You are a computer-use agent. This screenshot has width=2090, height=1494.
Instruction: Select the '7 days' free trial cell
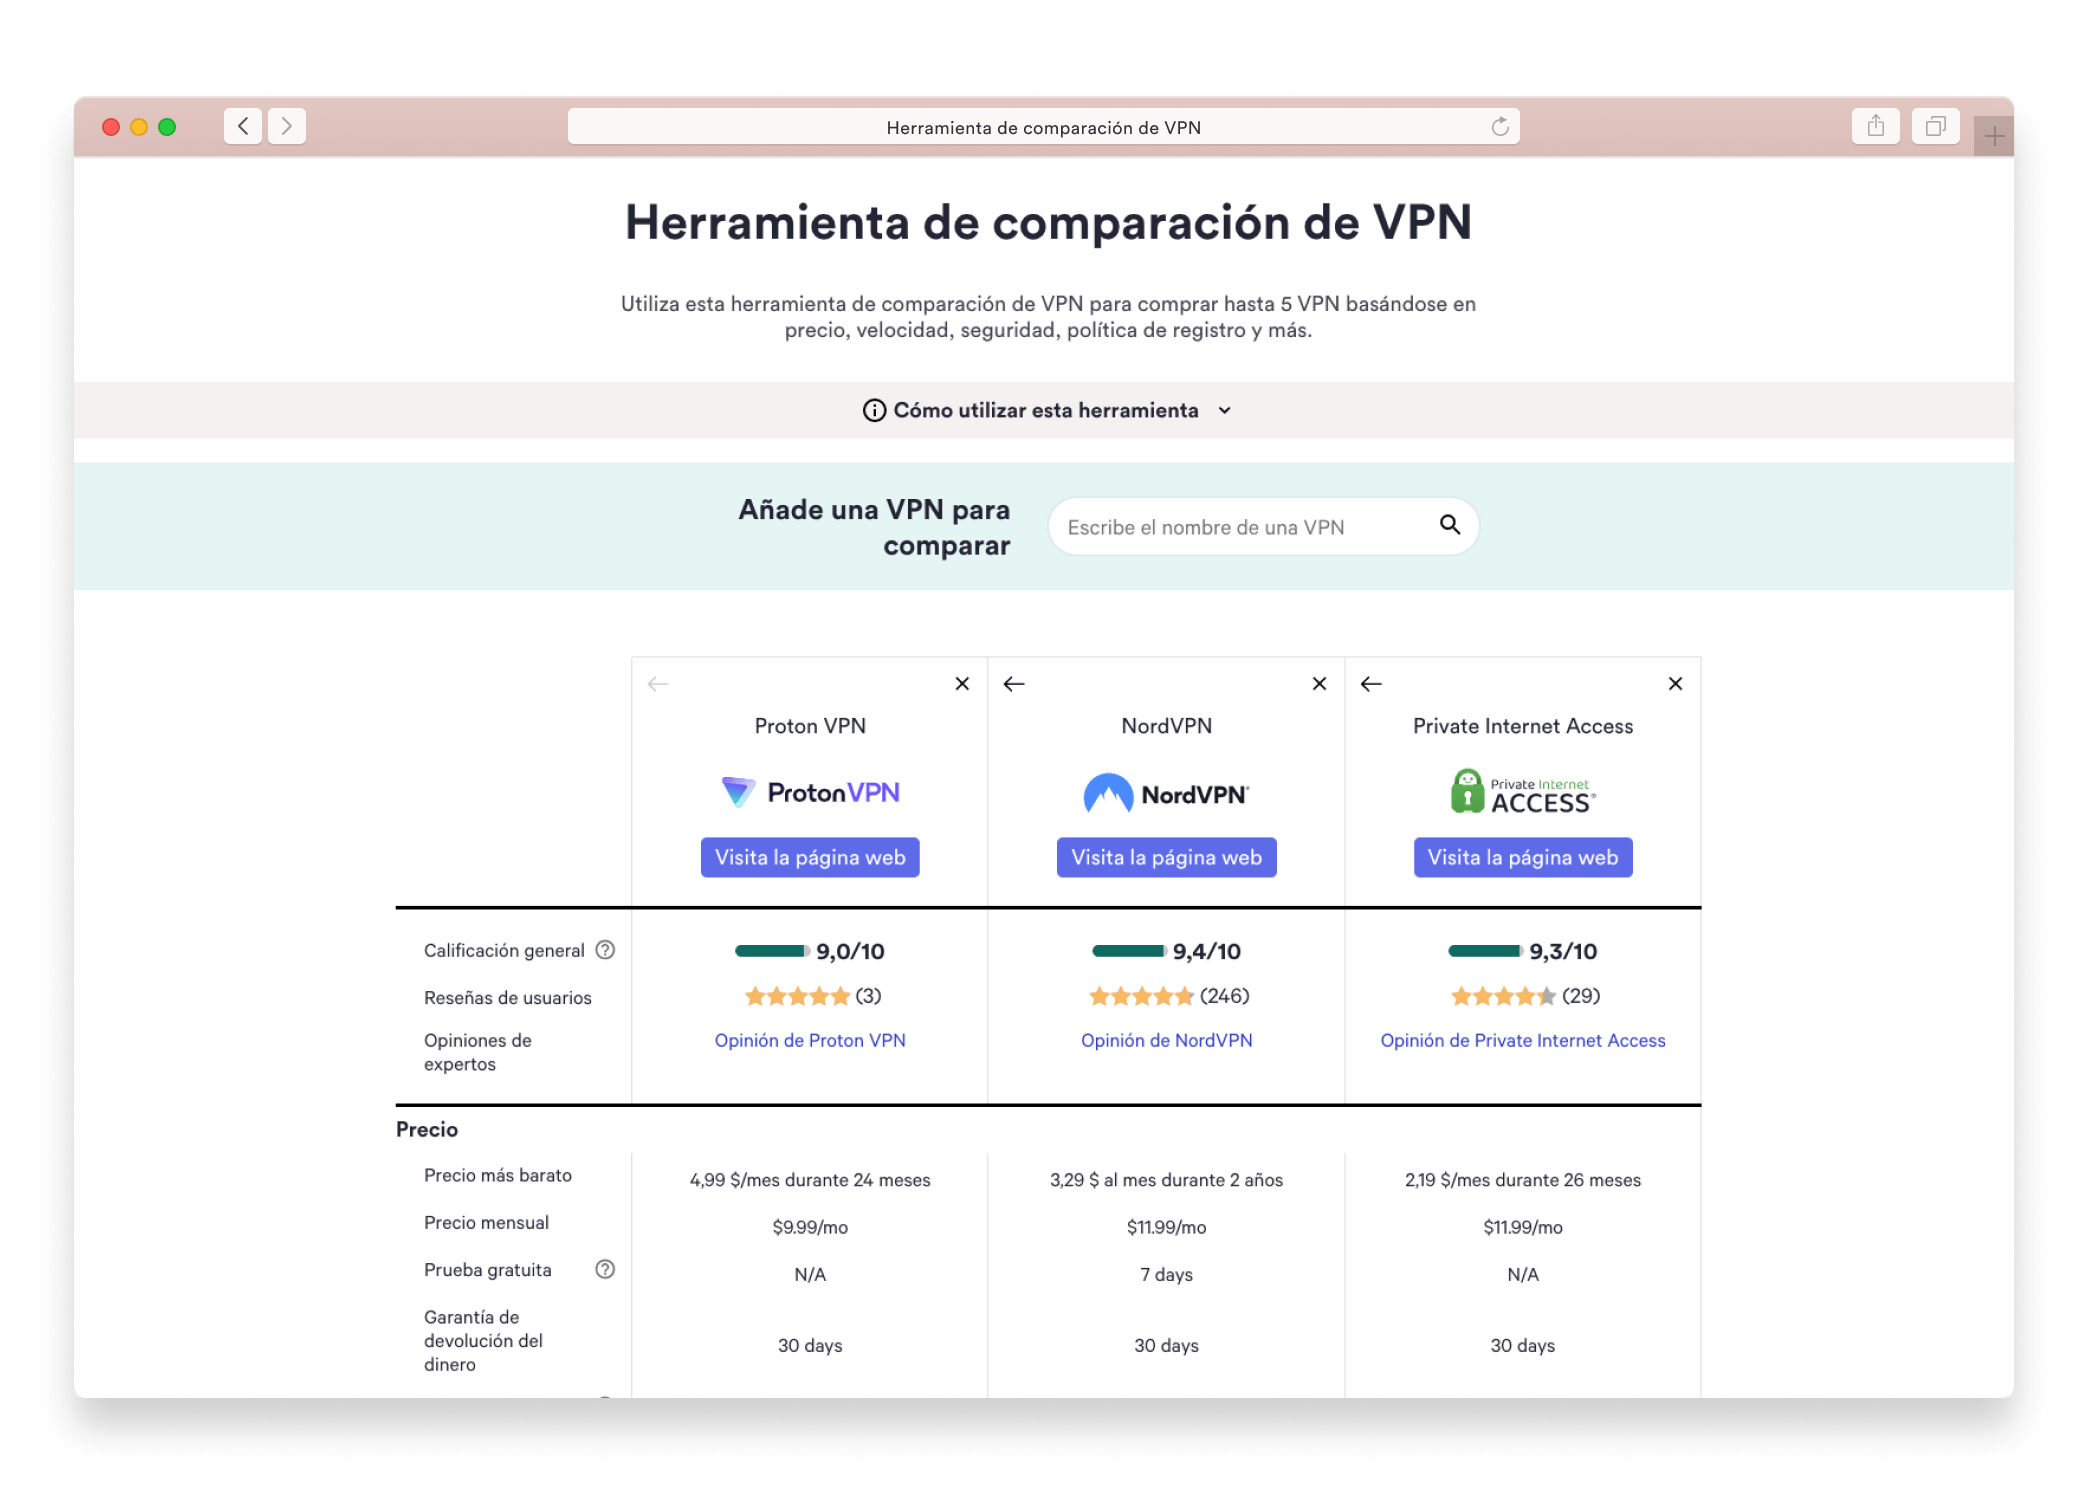(1166, 1275)
